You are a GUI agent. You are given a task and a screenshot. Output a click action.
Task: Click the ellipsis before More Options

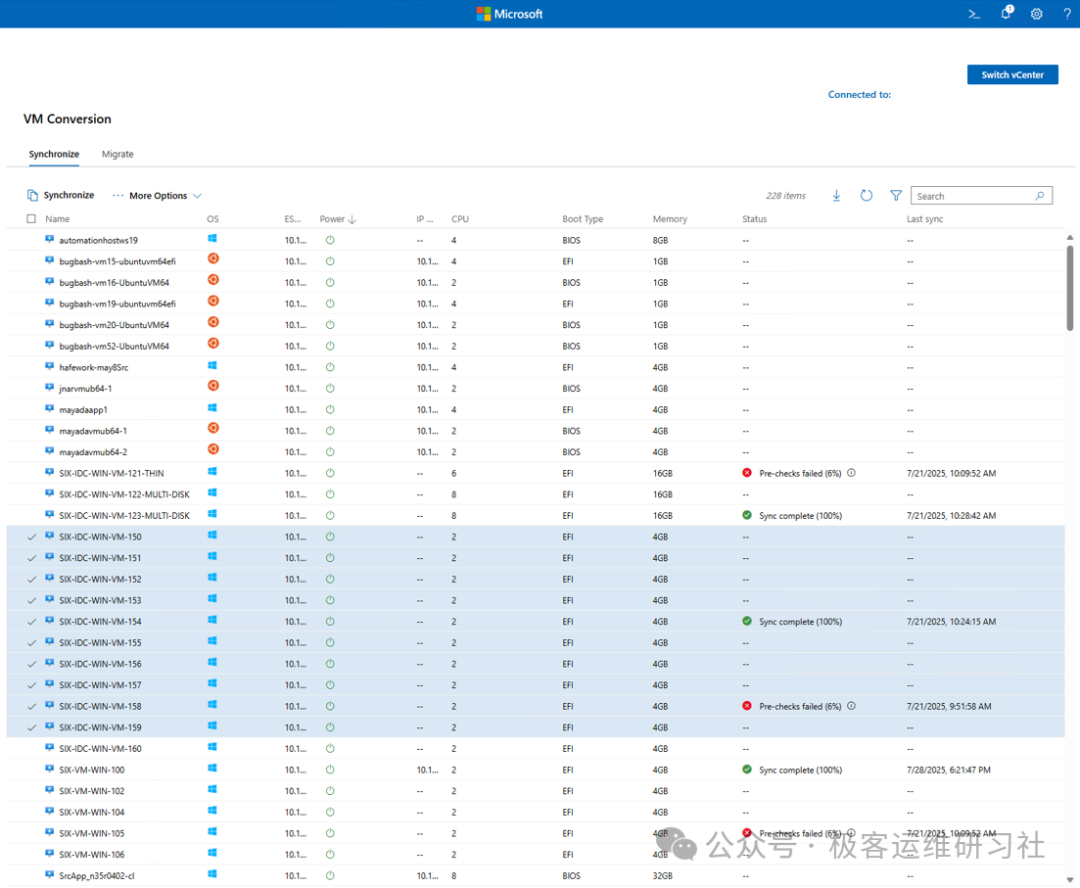pyautogui.click(x=118, y=196)
